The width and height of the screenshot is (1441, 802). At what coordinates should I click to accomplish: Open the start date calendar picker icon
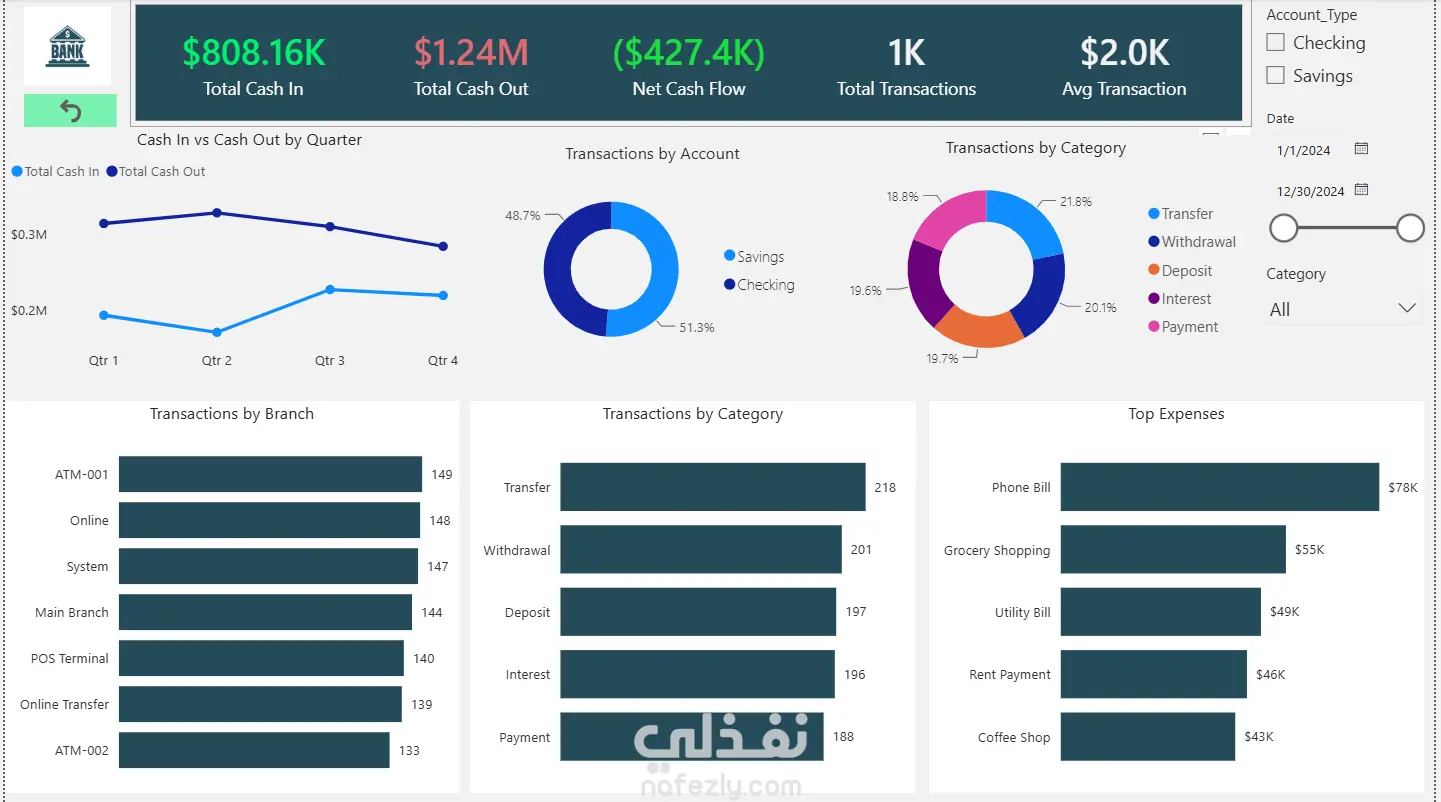click(1361, 149)
